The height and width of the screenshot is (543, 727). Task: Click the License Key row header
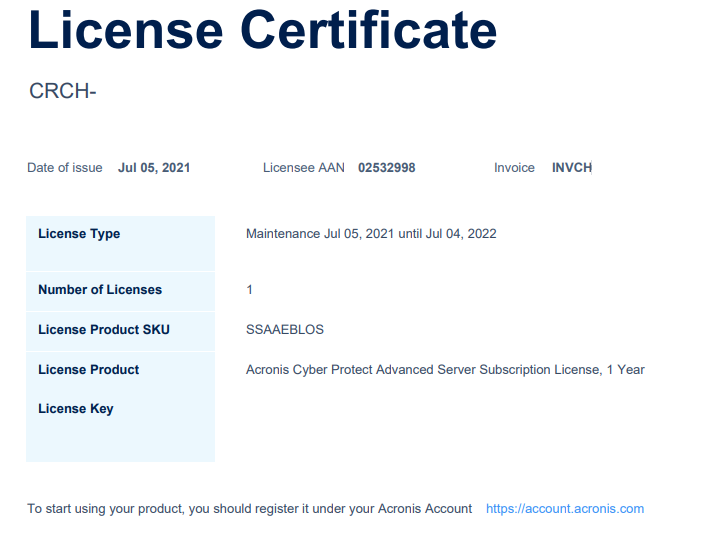76,409
